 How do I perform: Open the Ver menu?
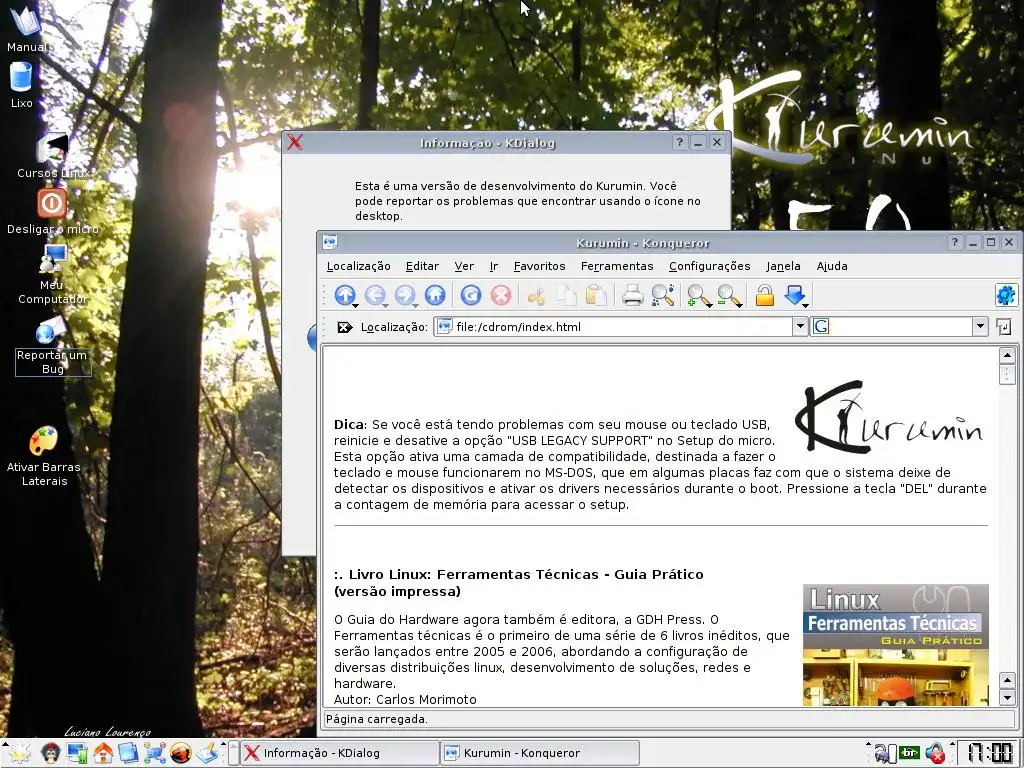(464, 266)
